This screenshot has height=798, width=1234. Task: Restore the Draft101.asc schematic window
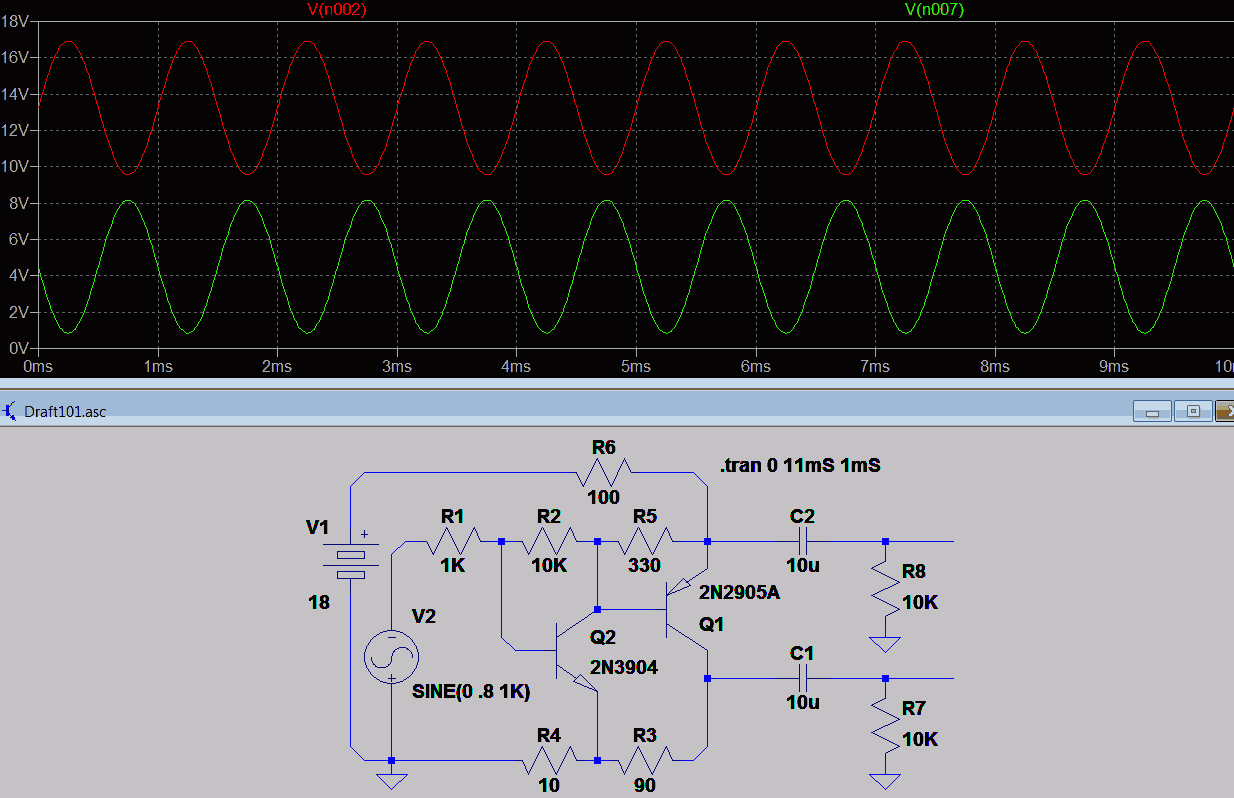point(1193,410)
